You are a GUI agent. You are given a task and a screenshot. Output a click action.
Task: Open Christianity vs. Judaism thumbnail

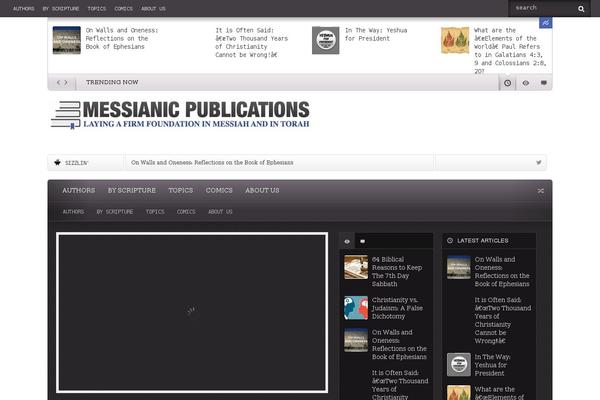(356, 308)
